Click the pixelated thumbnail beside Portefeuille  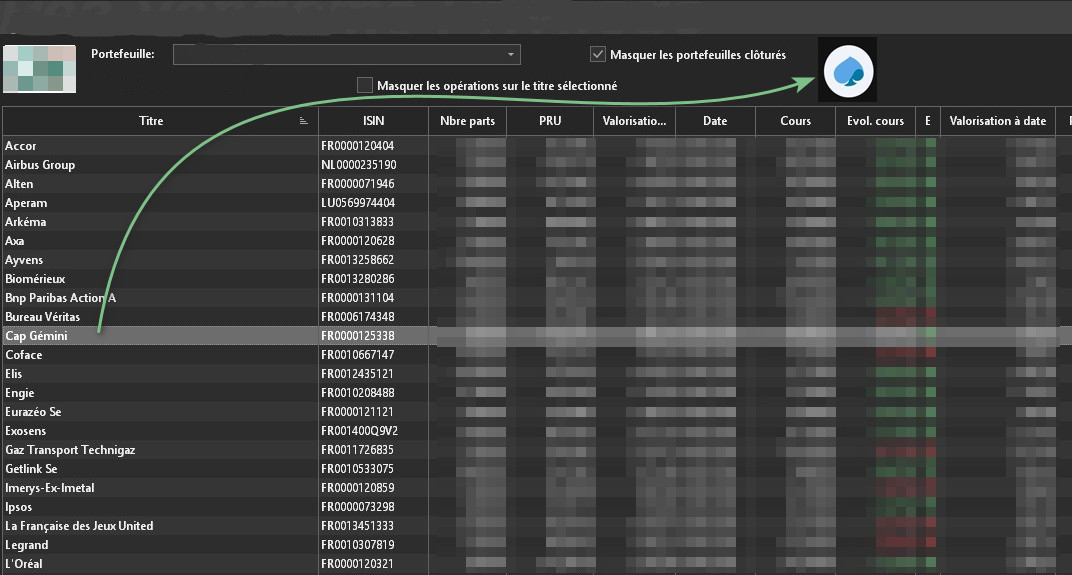tap(40, 68)
